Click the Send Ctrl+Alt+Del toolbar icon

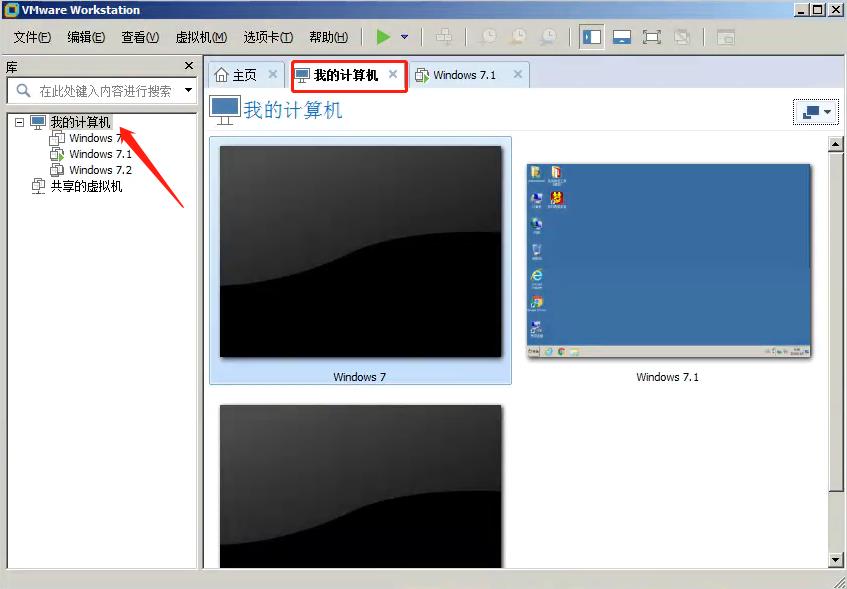pos(444,37)
